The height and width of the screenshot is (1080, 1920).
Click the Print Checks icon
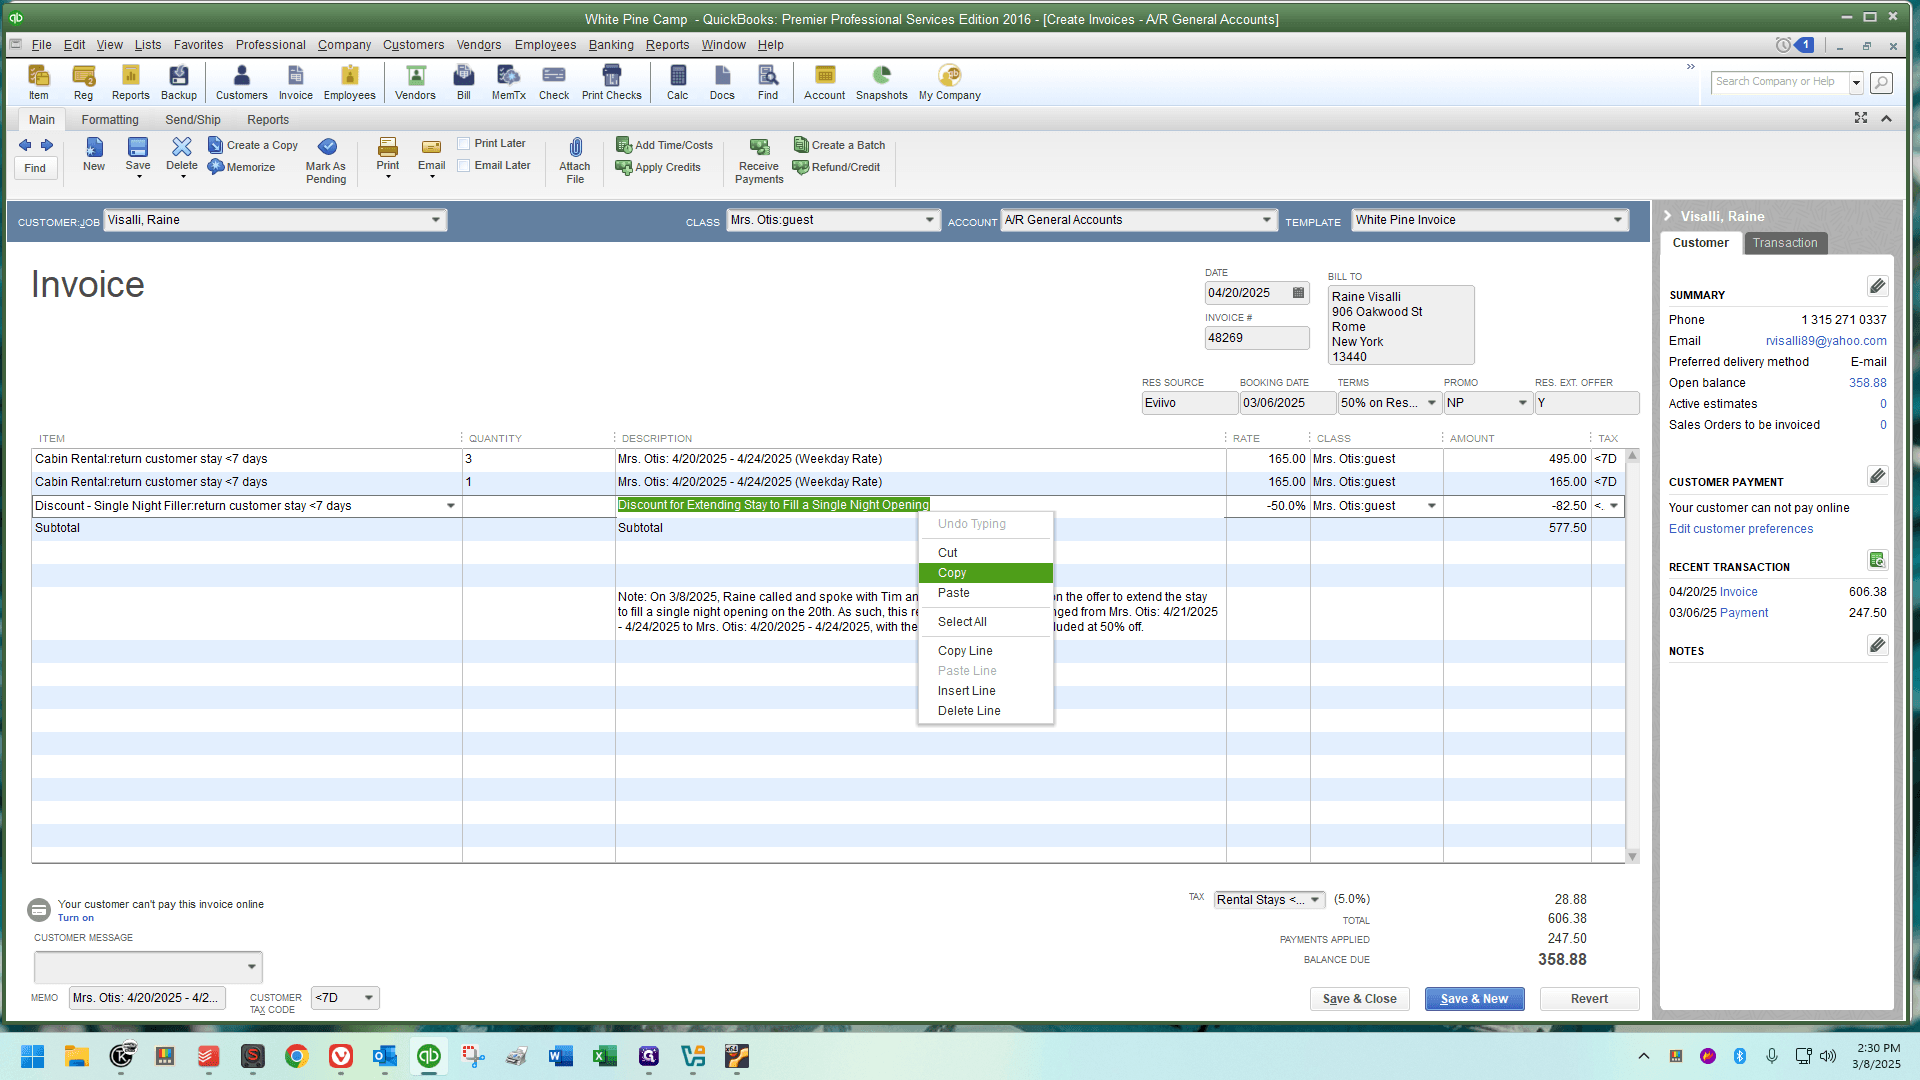pyautogui.click(x=611, y=82)
